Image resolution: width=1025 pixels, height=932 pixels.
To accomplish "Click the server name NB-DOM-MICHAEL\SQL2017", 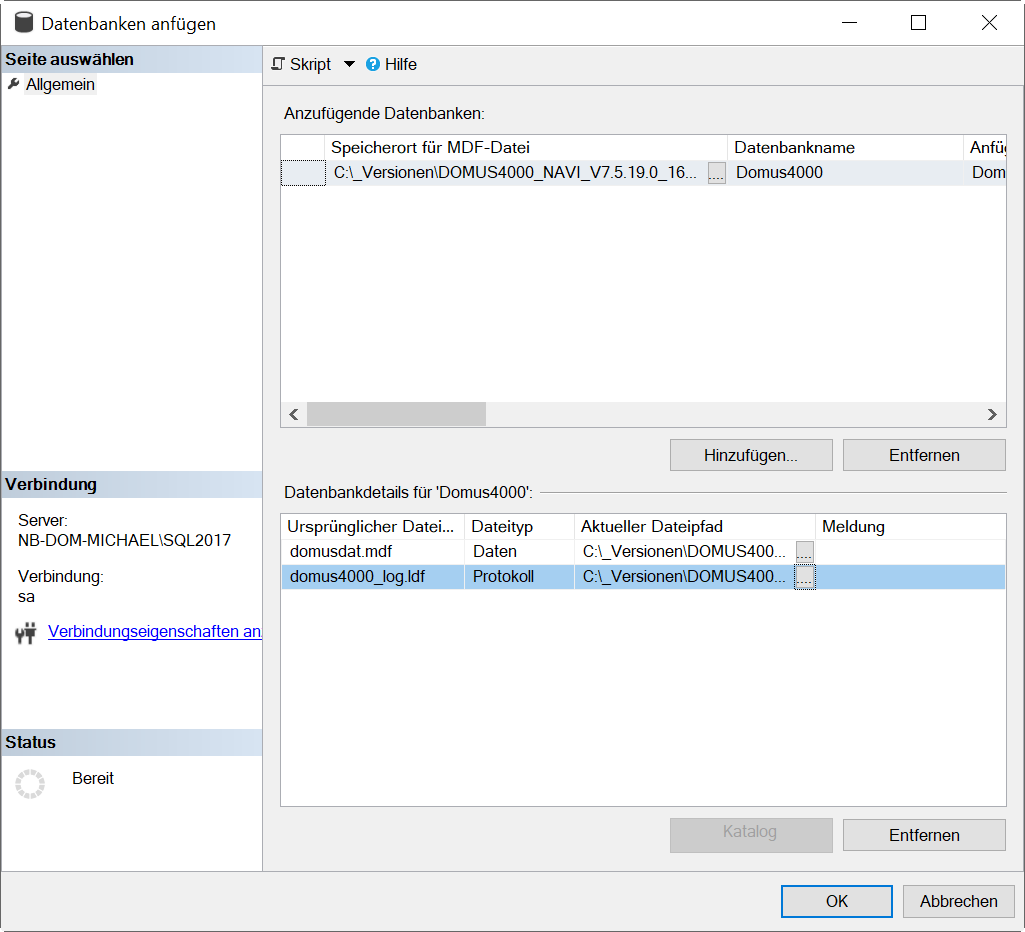I will tap(124, 541).
